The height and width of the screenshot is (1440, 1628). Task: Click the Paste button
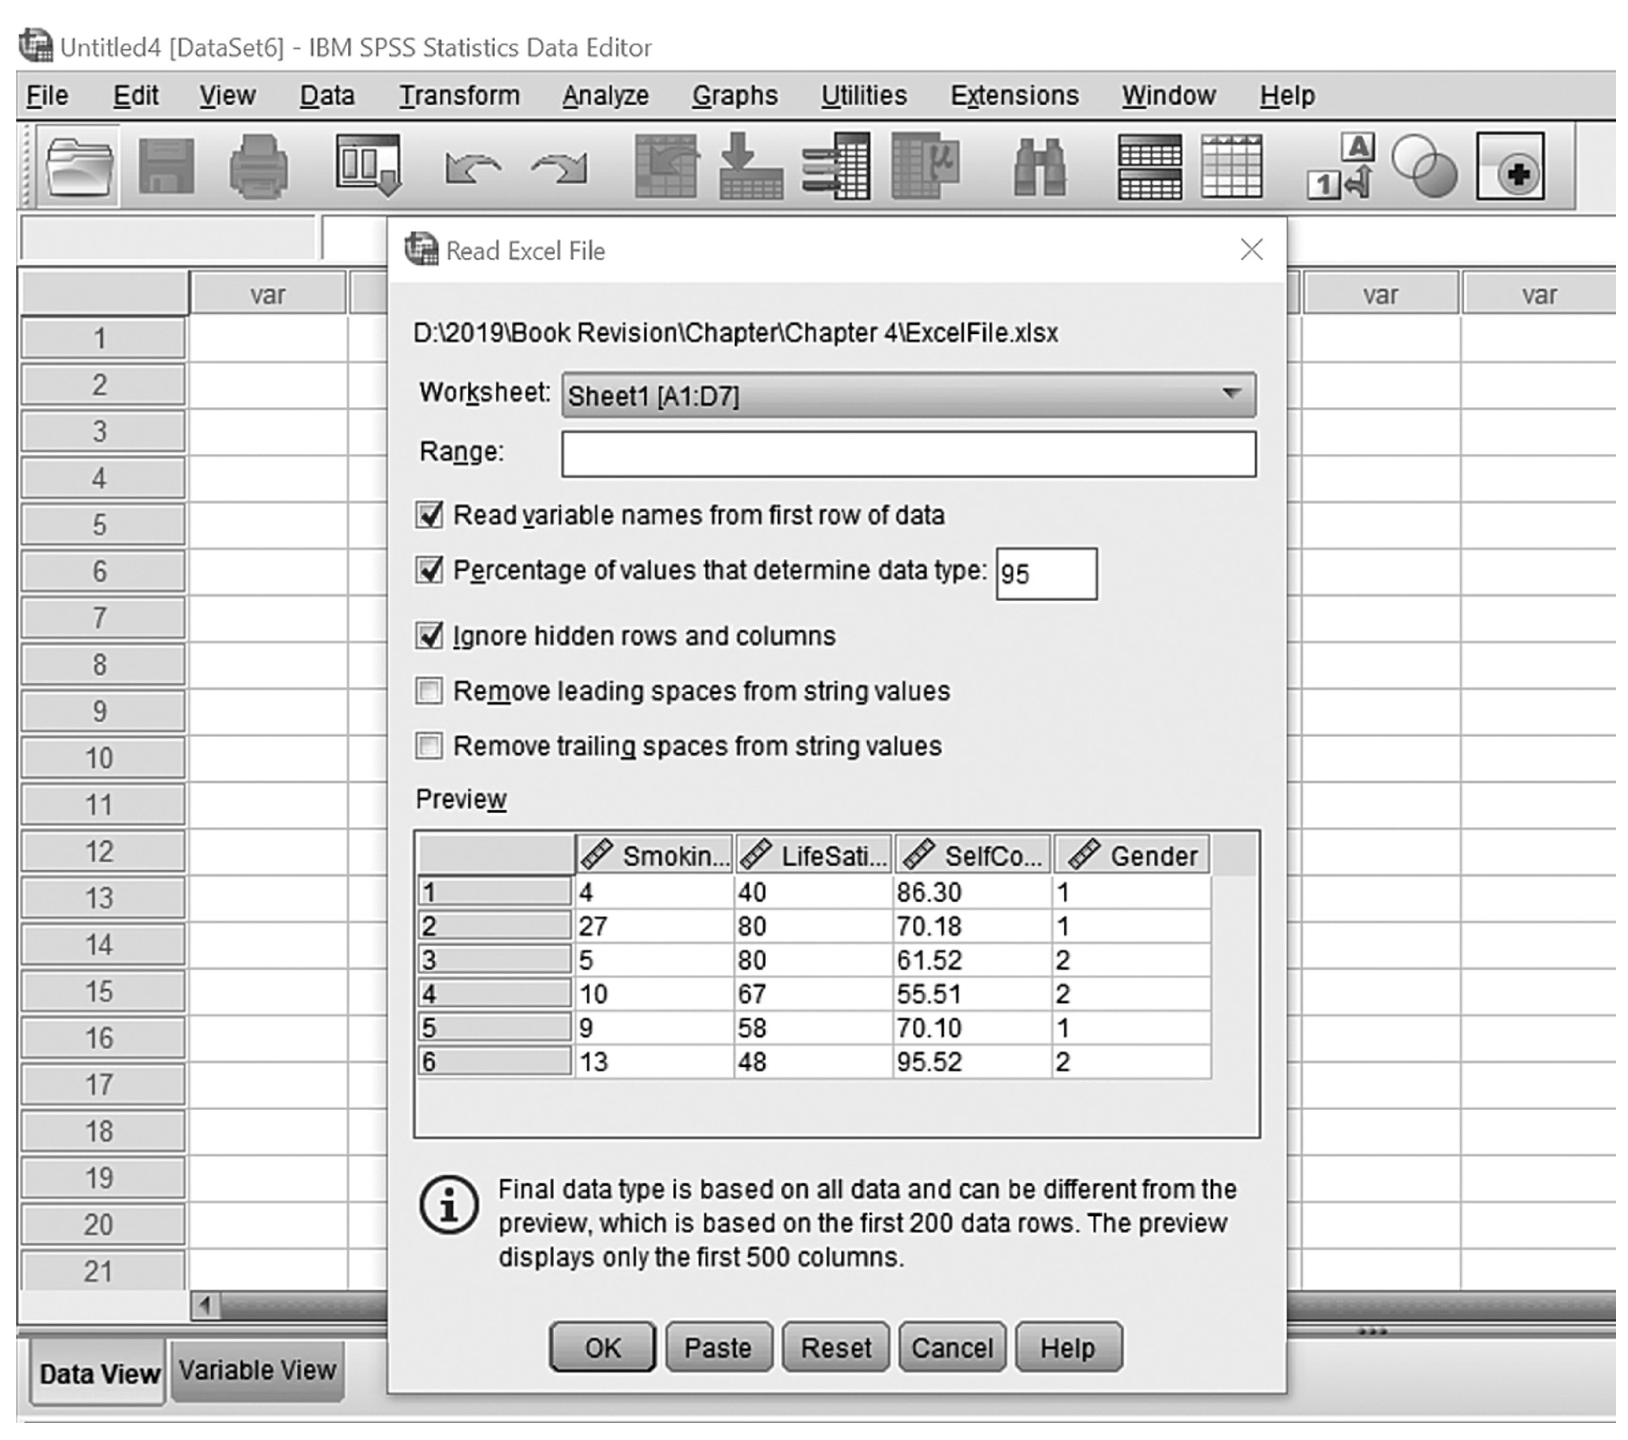[x=718, y=1348]
